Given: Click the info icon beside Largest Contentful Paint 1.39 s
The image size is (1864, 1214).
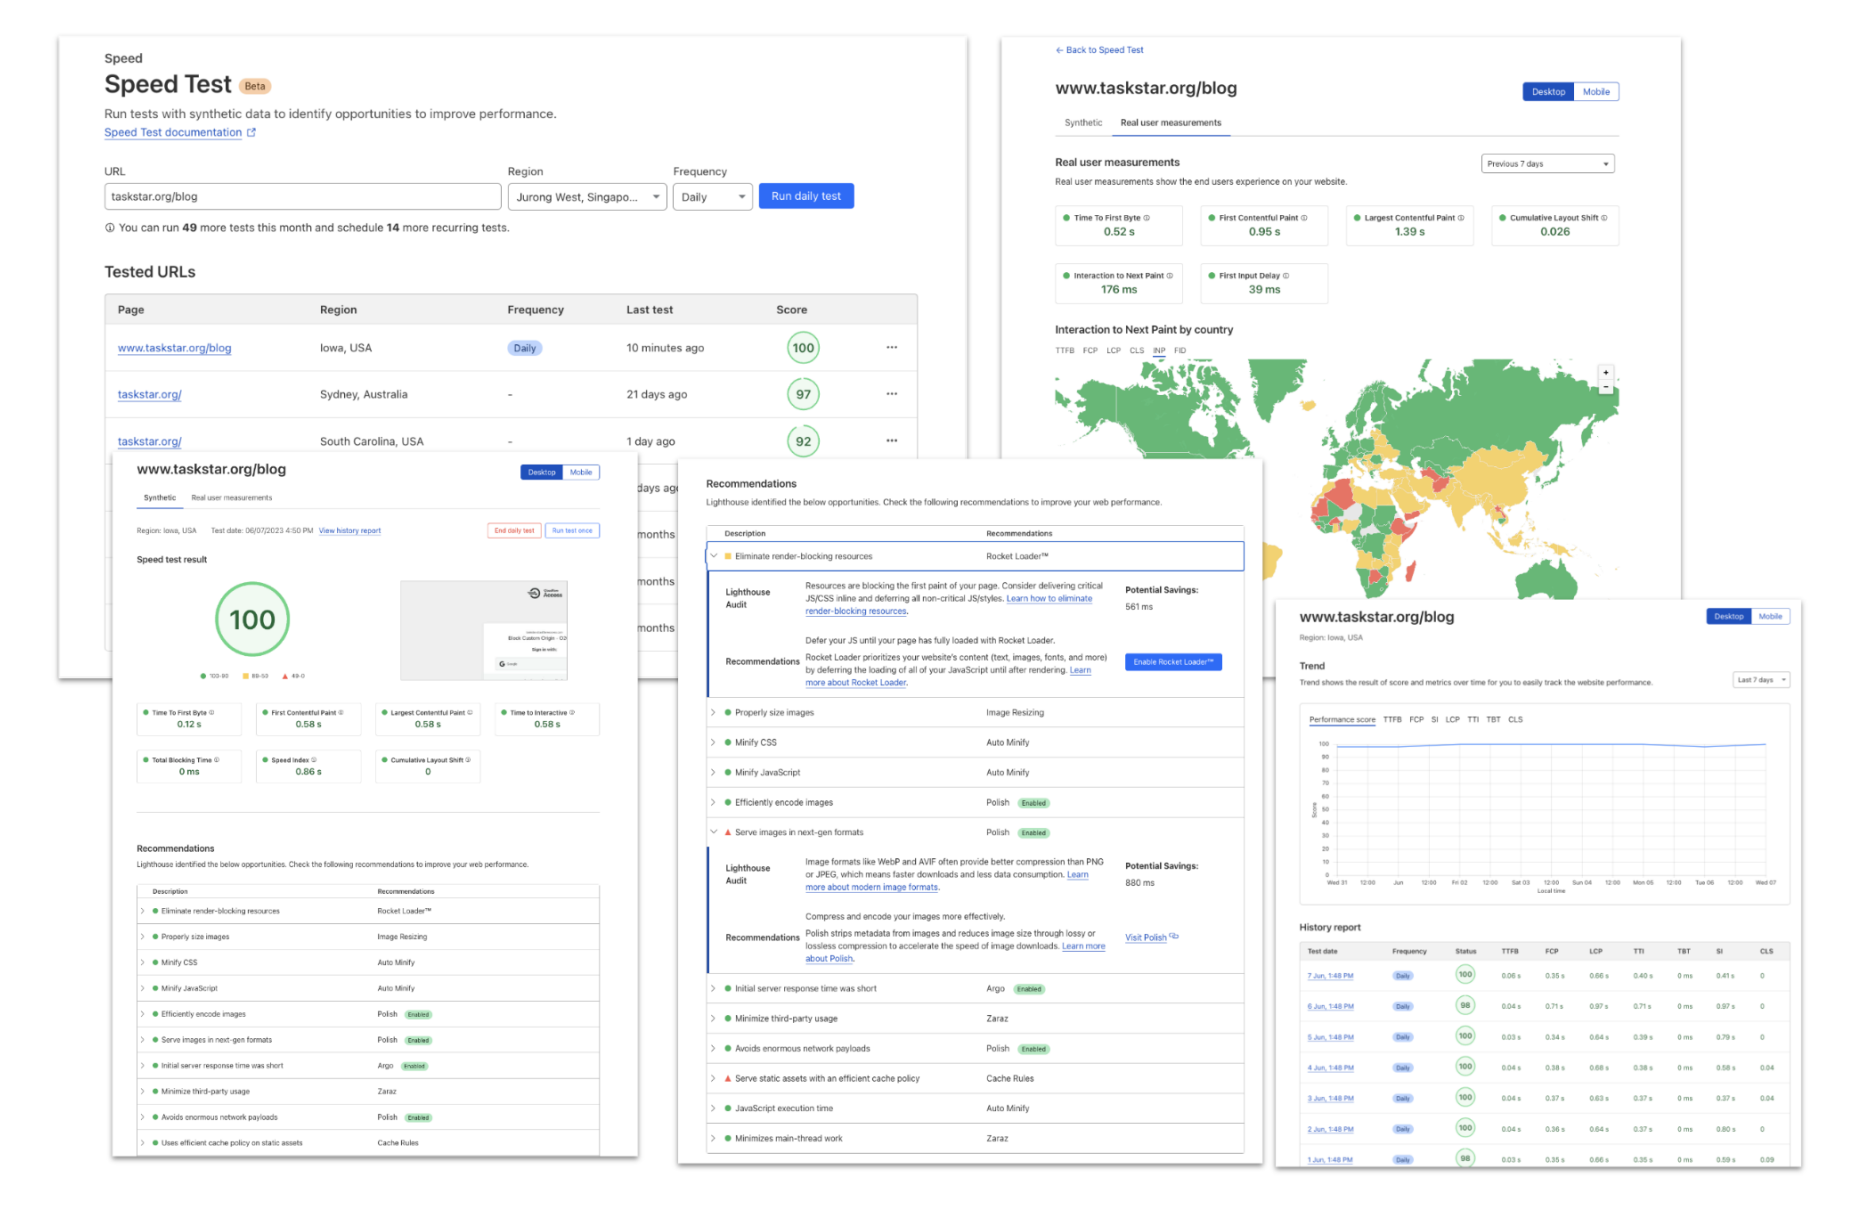Looking at the screenshot, I should tap(1461, 218).
